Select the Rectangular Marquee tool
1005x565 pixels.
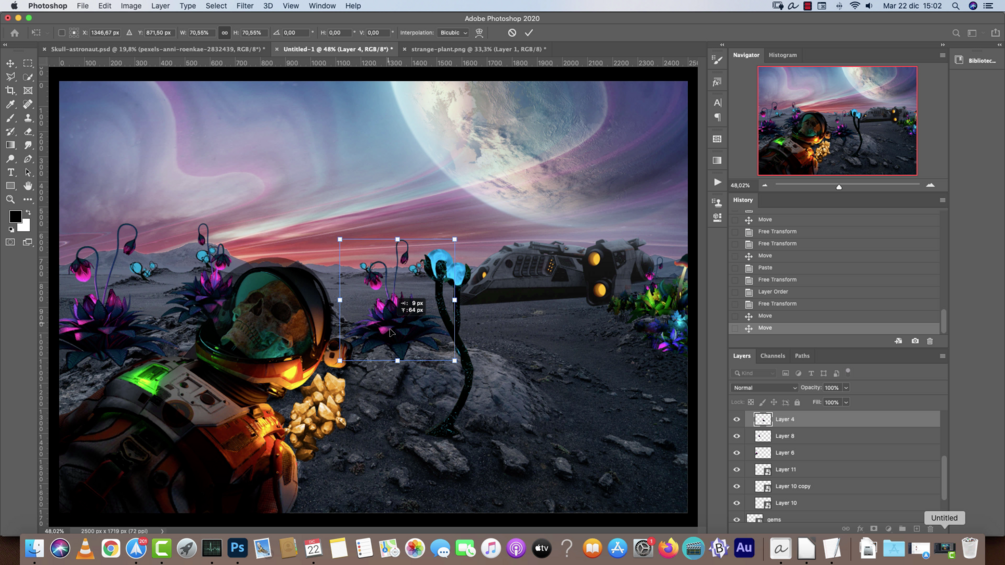pyautogui.click(x=28, y=63)
